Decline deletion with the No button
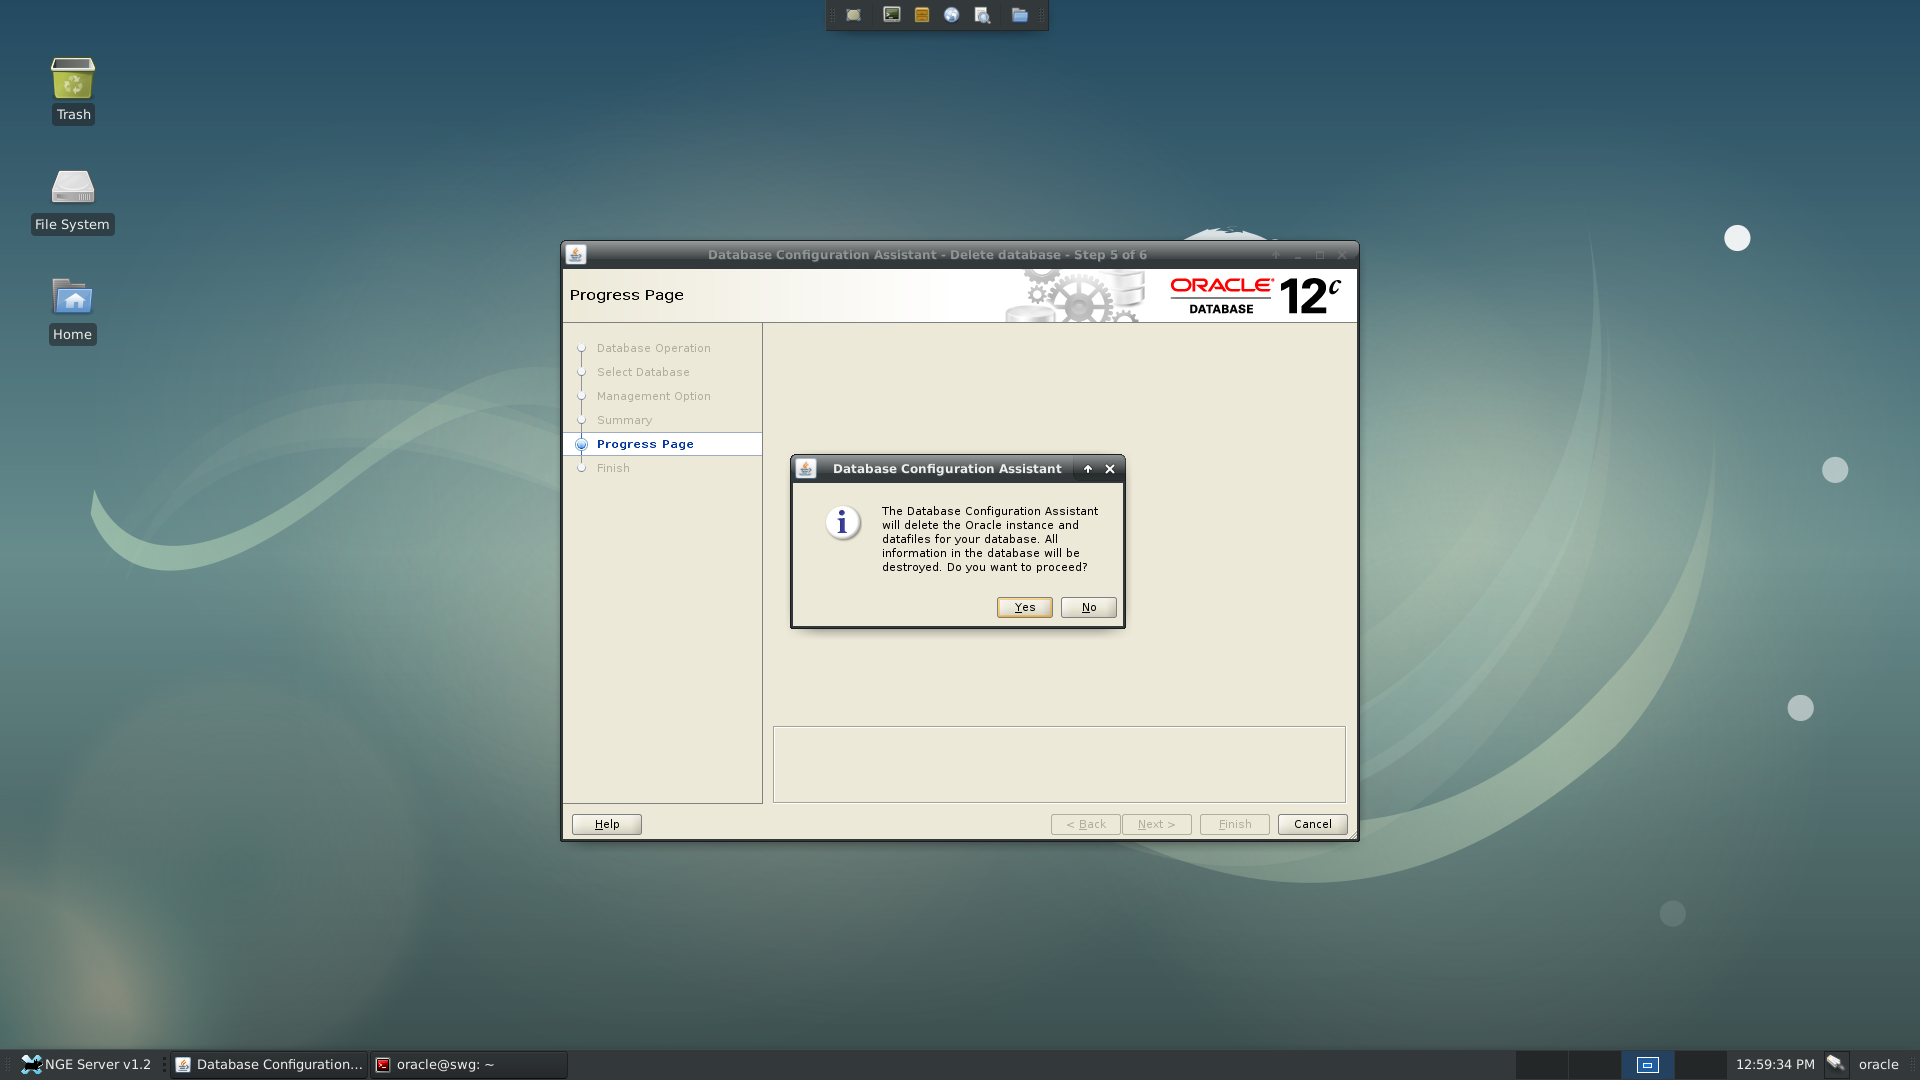Screen dimensions: 1920x1080 1088,607
